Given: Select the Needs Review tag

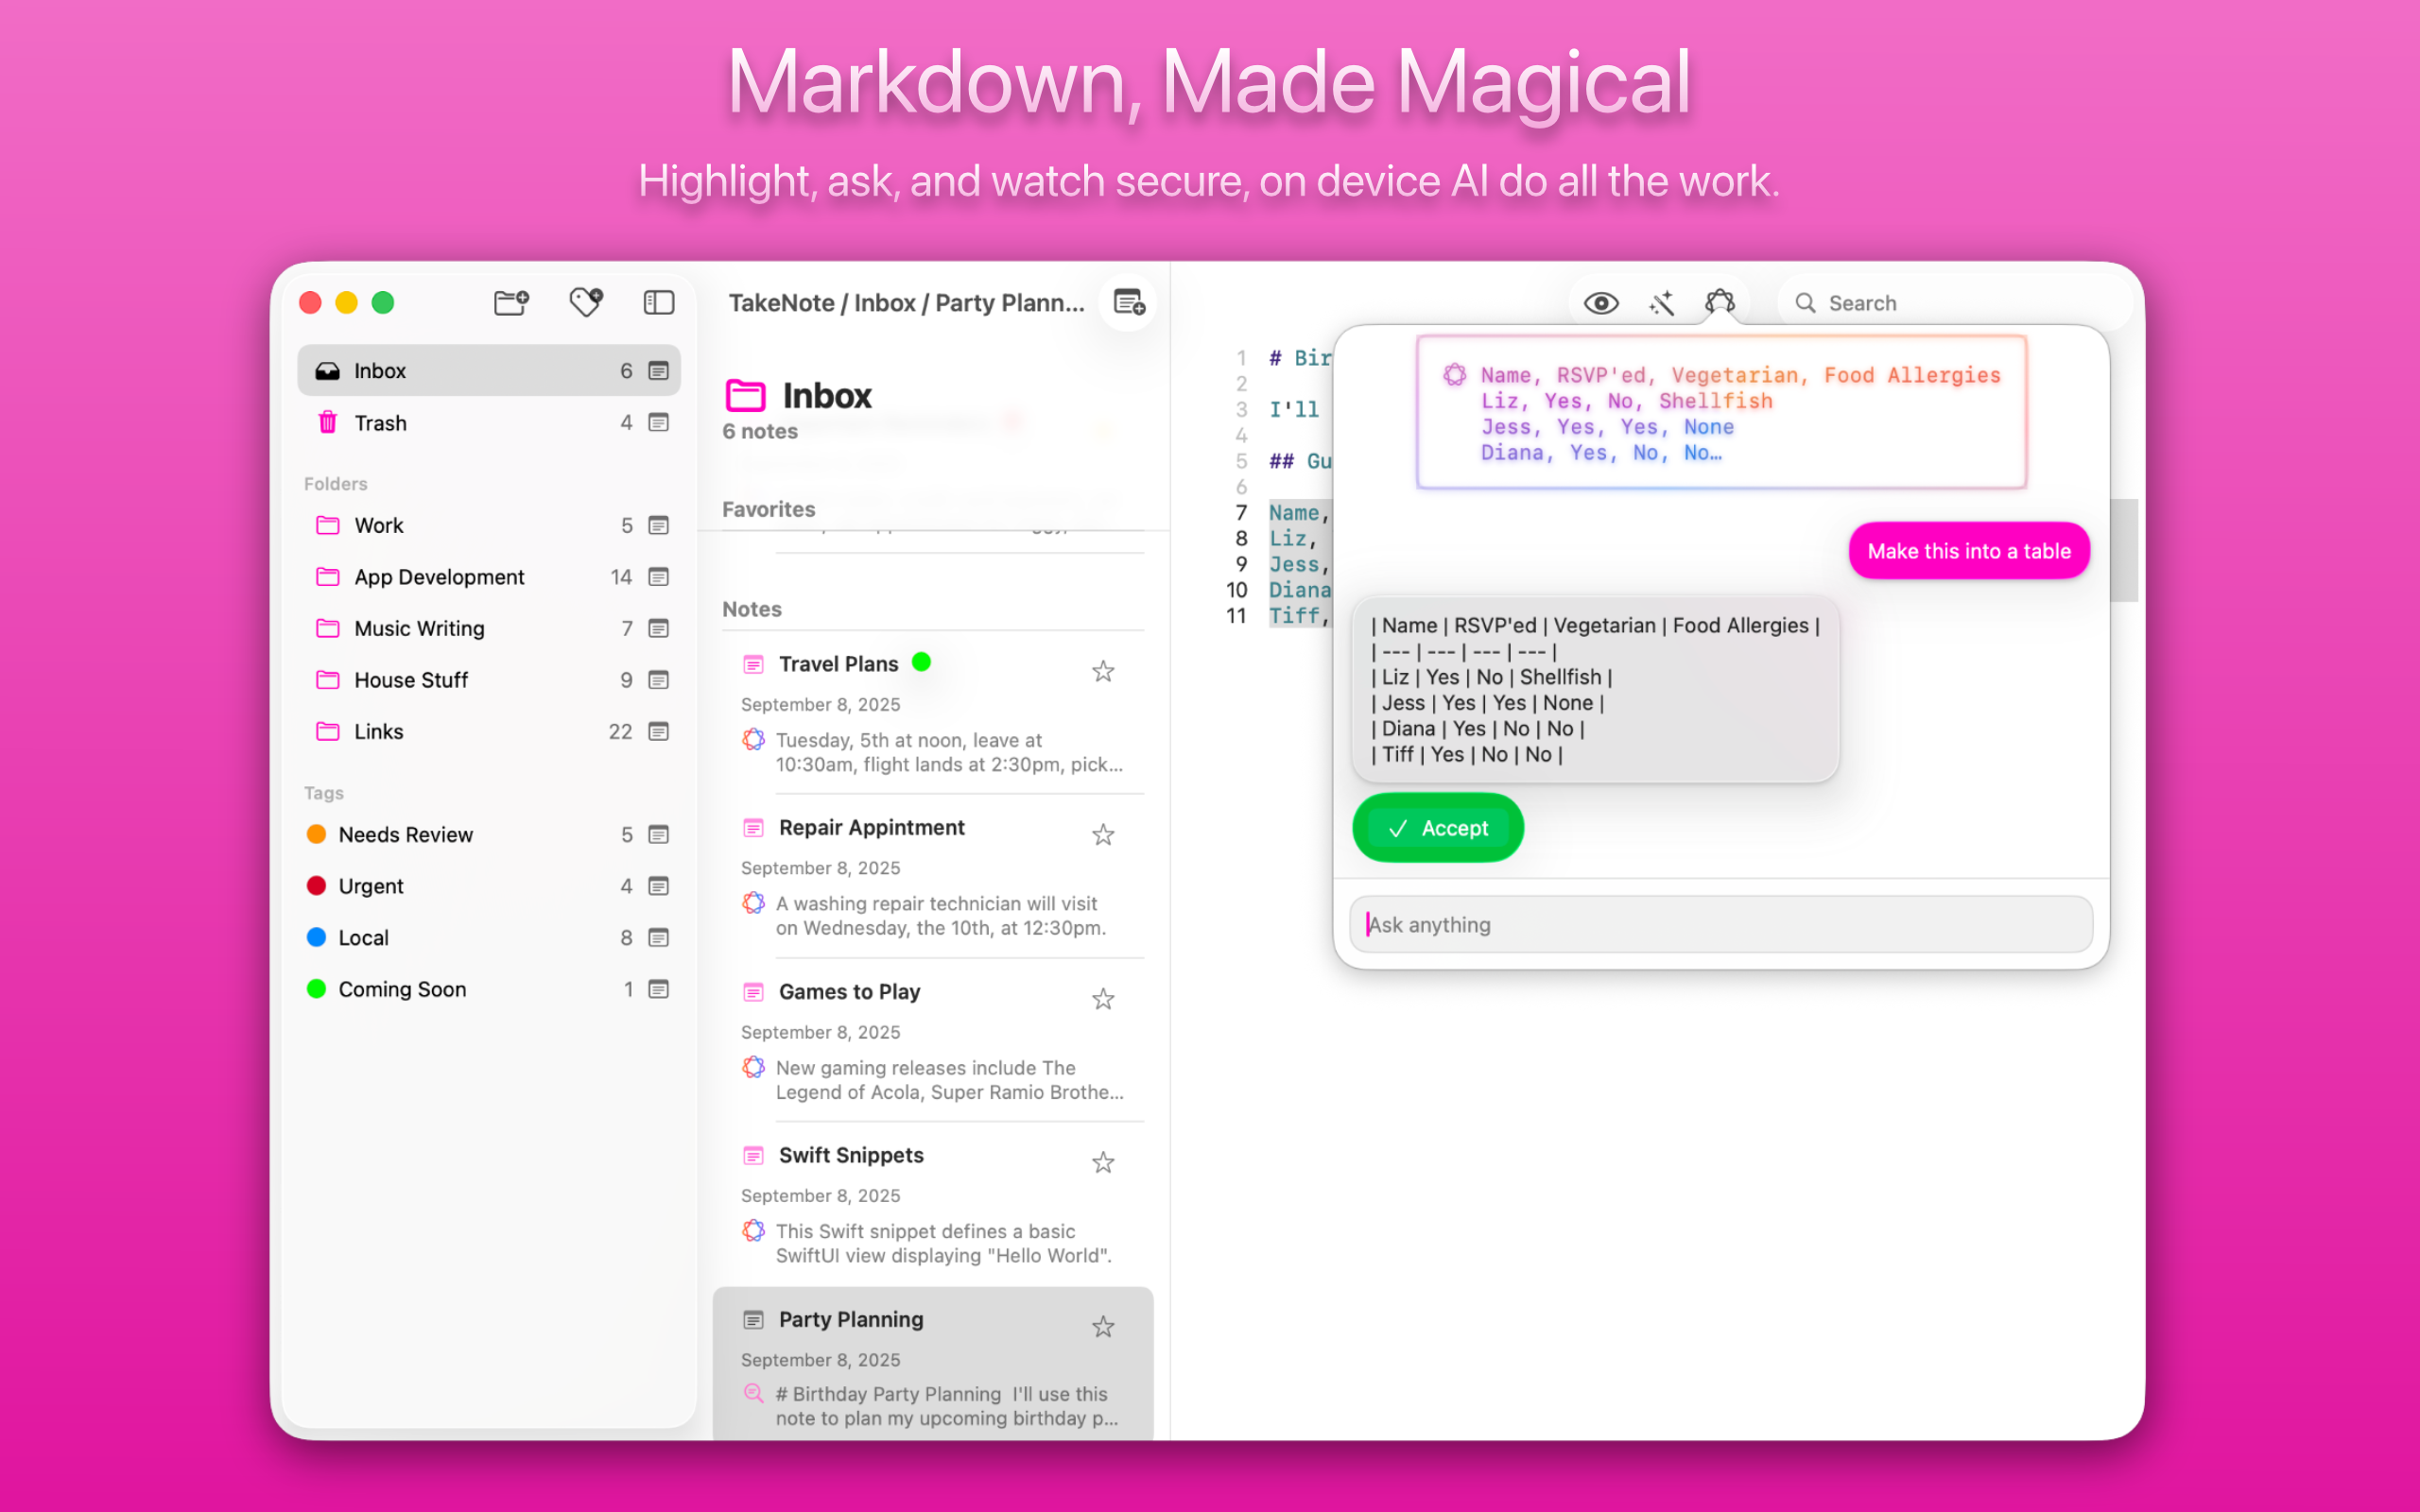Looking at the screenshot, I should 488,835.
